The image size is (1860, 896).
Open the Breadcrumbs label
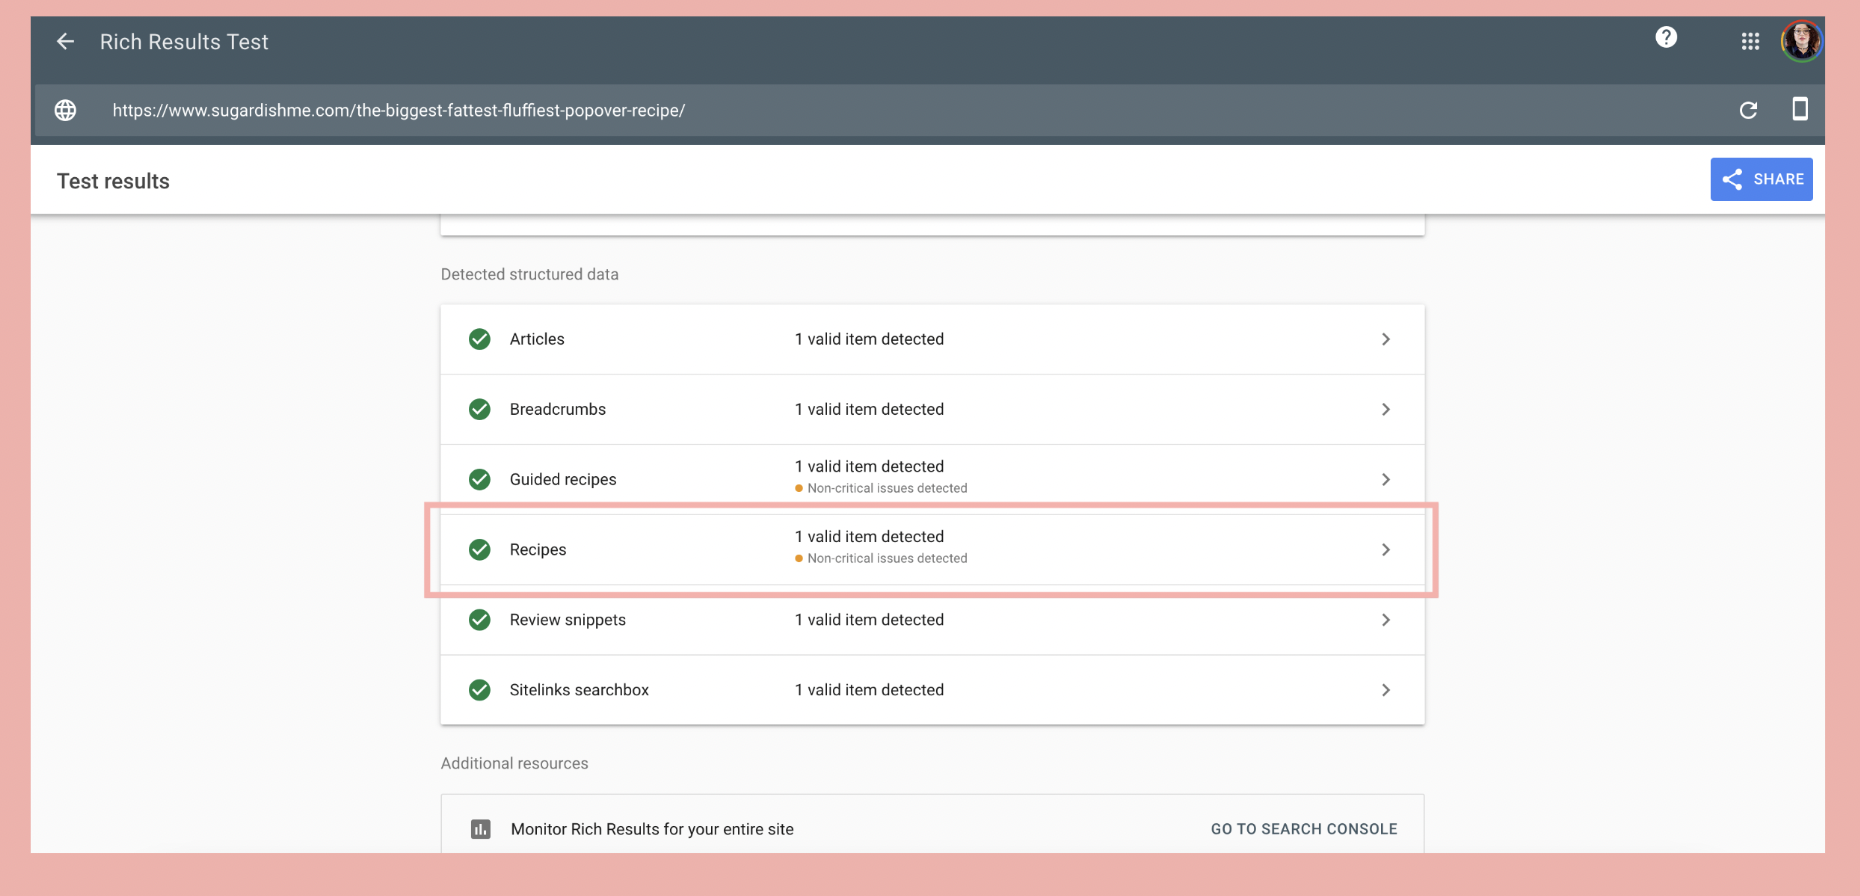pos(558,409)
